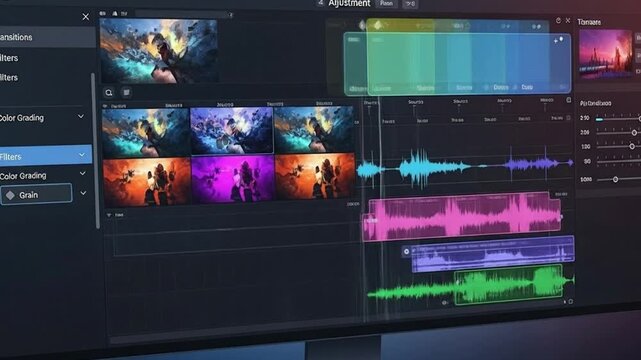The width and height of the screenshot is (641, 360).
Task: Expand the upper Color Grading section chevron
Action: click(x=81, y=116)
